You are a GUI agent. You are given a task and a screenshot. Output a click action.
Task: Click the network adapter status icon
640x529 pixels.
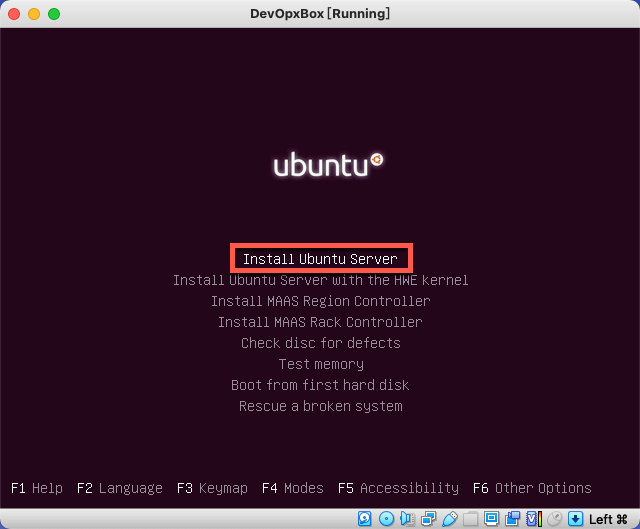click(429, 519)
